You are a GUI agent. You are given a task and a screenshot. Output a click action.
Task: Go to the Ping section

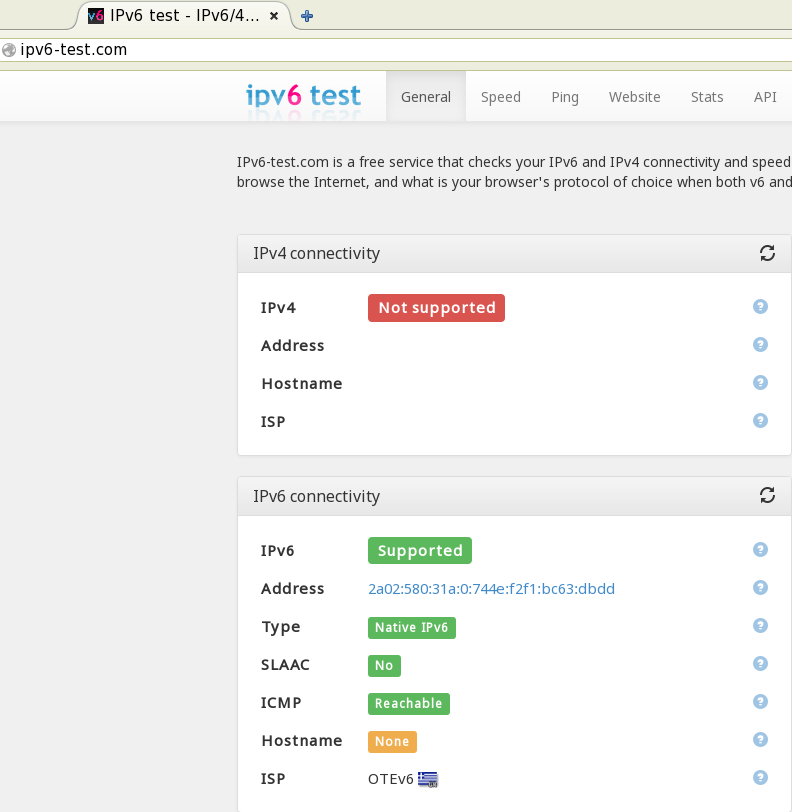(x=565, y=96)
